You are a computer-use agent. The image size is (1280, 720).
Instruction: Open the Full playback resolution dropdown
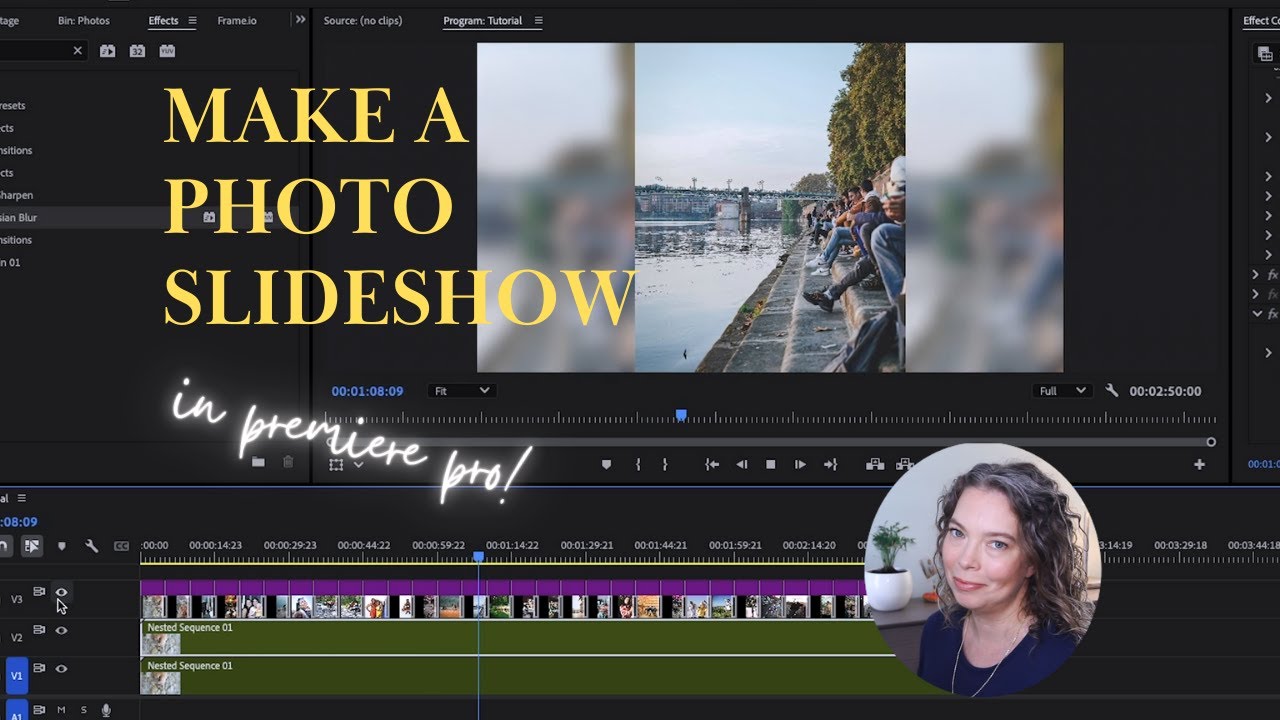[x=1062, y=391]
